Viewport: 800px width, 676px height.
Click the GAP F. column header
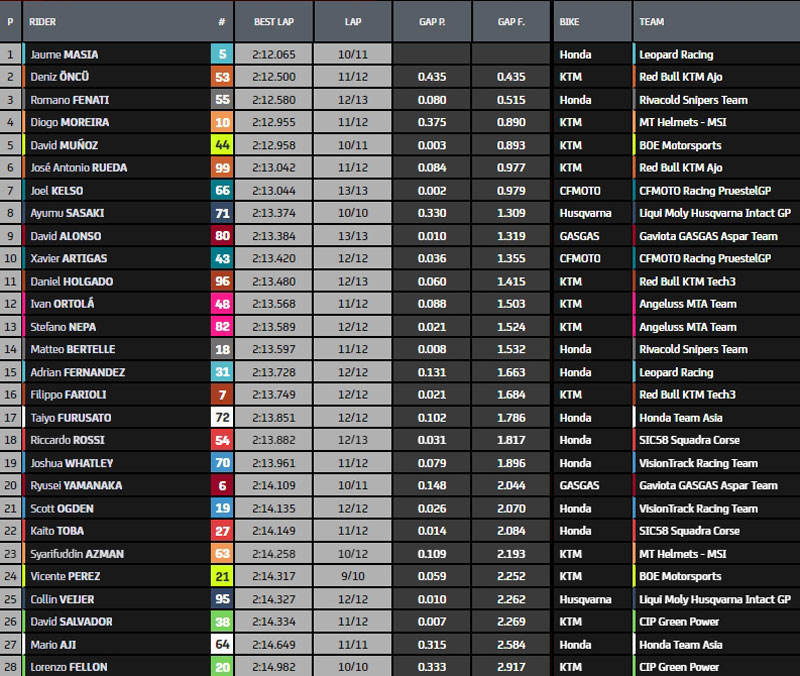tap(512, 20)
